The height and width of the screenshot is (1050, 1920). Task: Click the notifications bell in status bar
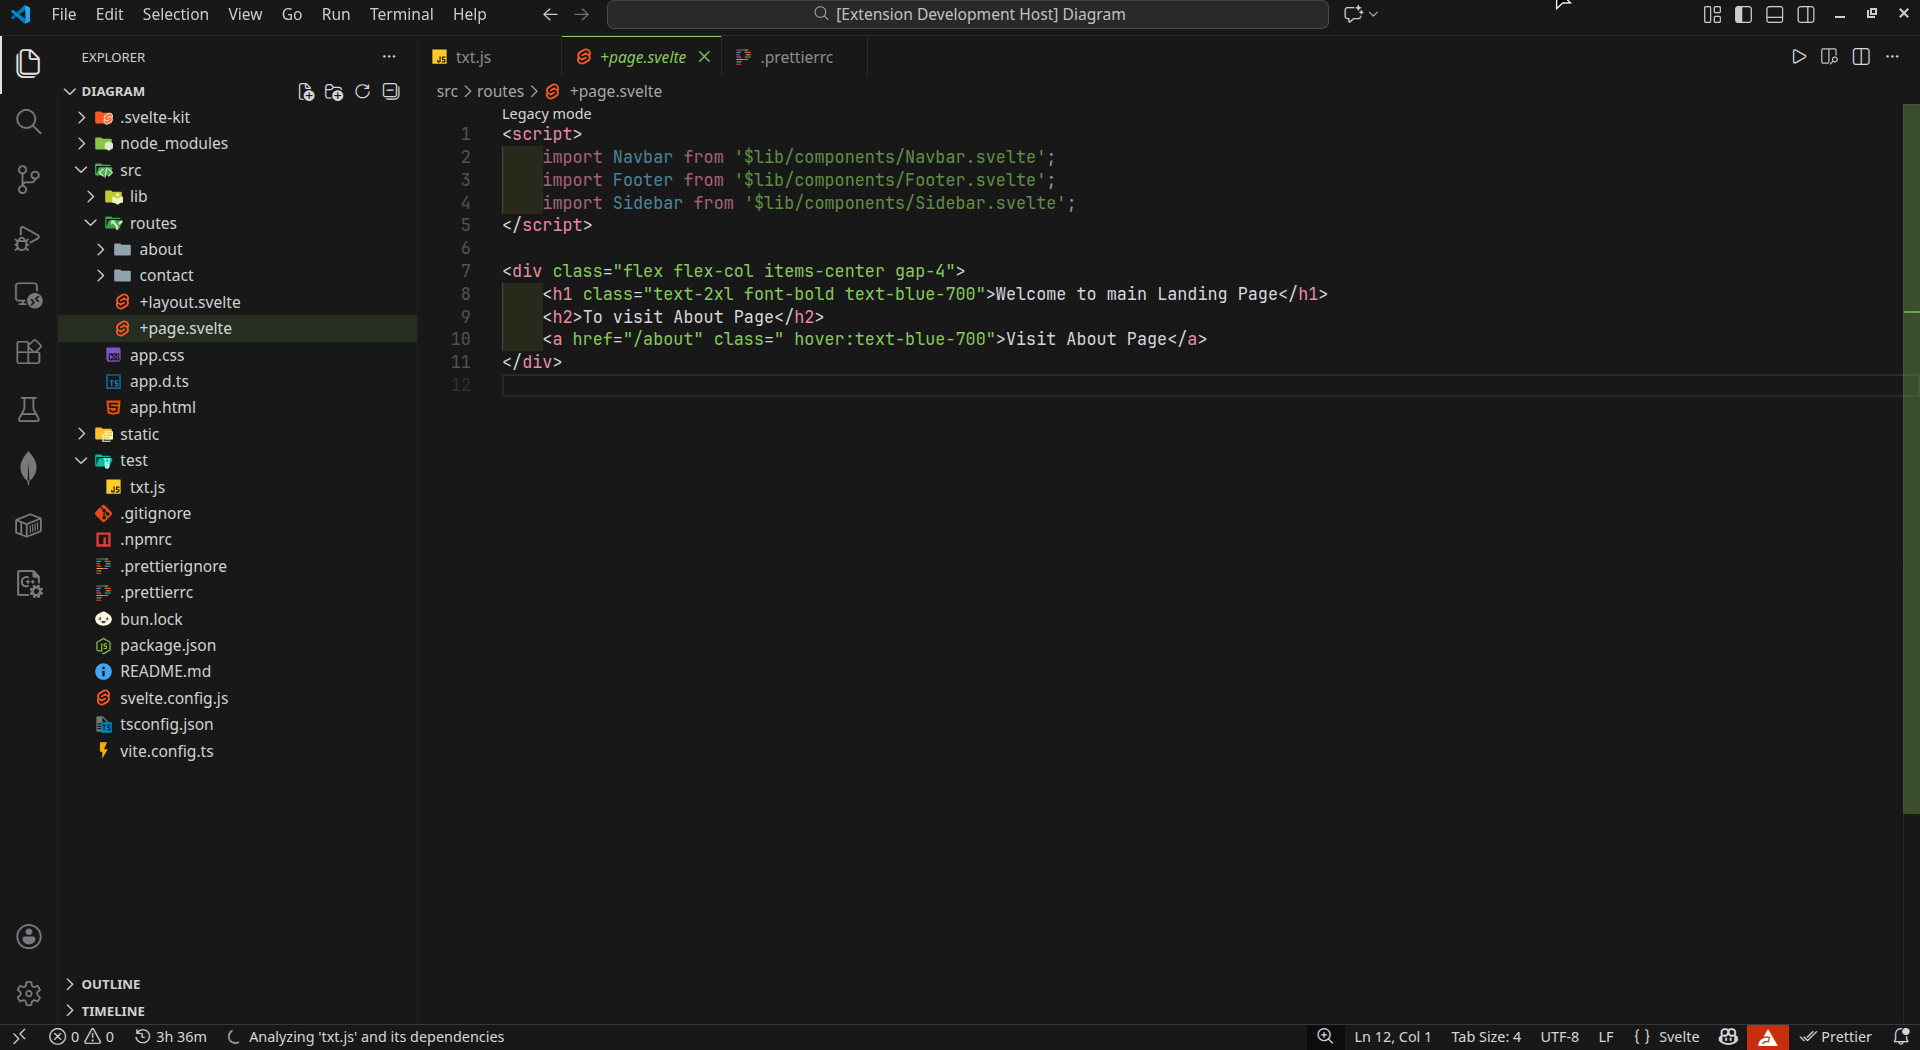point(1901,1037)
